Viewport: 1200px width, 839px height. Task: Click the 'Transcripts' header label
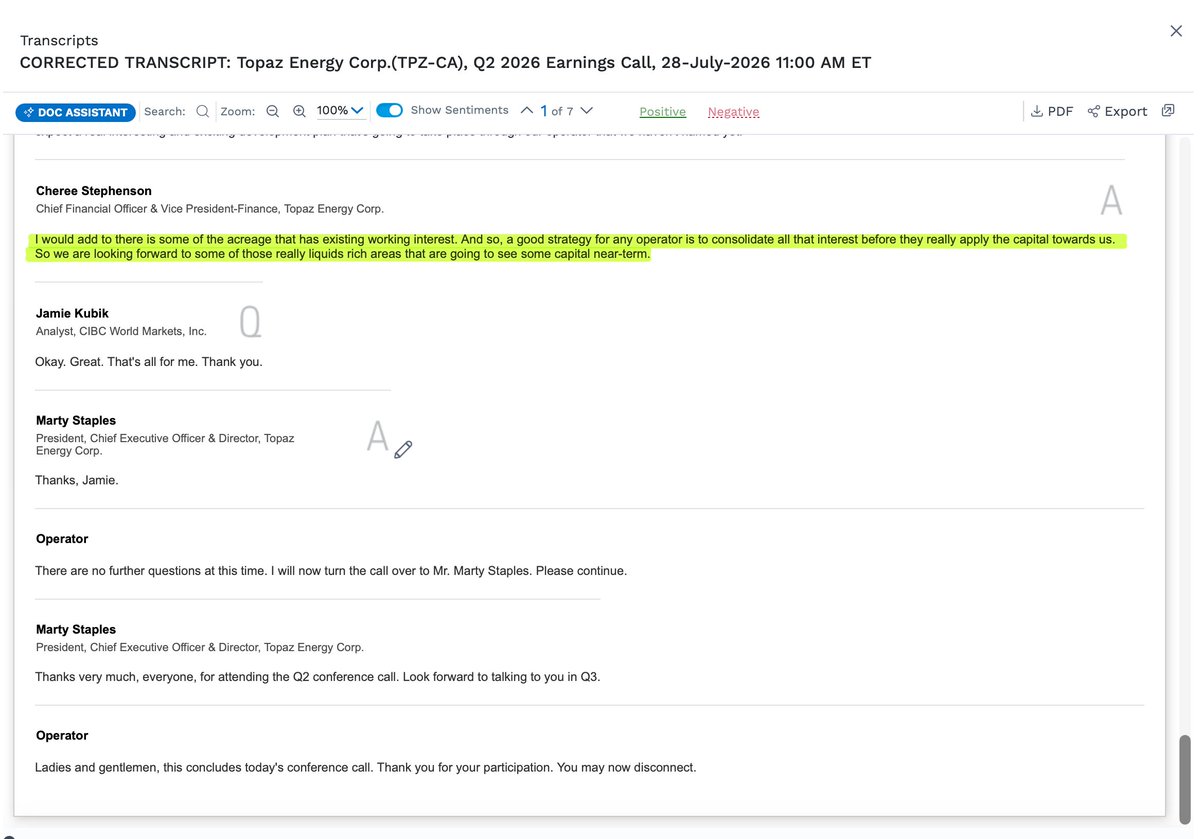click(x=59, y=41)
